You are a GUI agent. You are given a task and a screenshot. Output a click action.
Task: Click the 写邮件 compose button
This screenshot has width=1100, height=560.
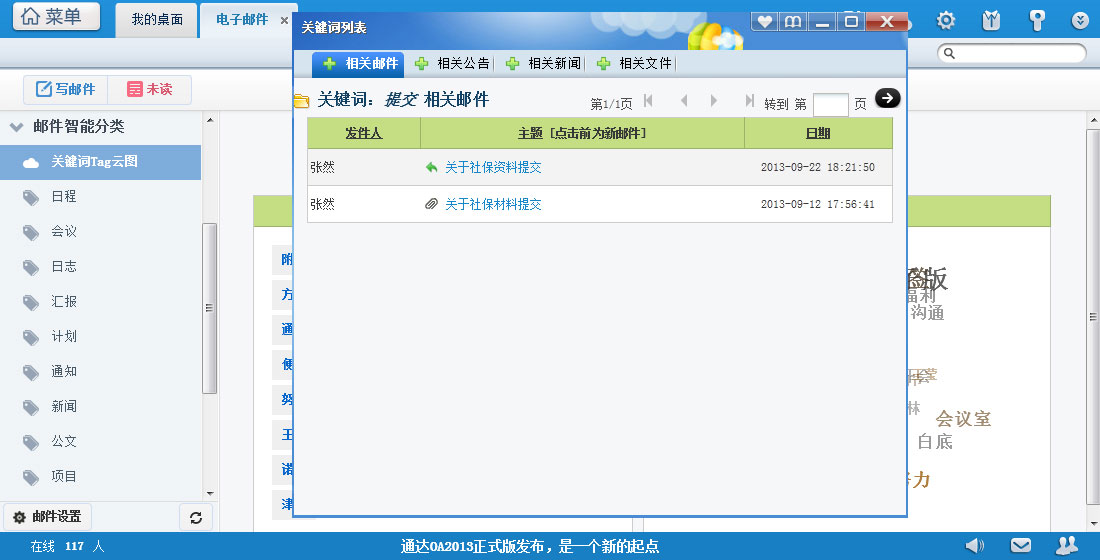pos(66,89)
